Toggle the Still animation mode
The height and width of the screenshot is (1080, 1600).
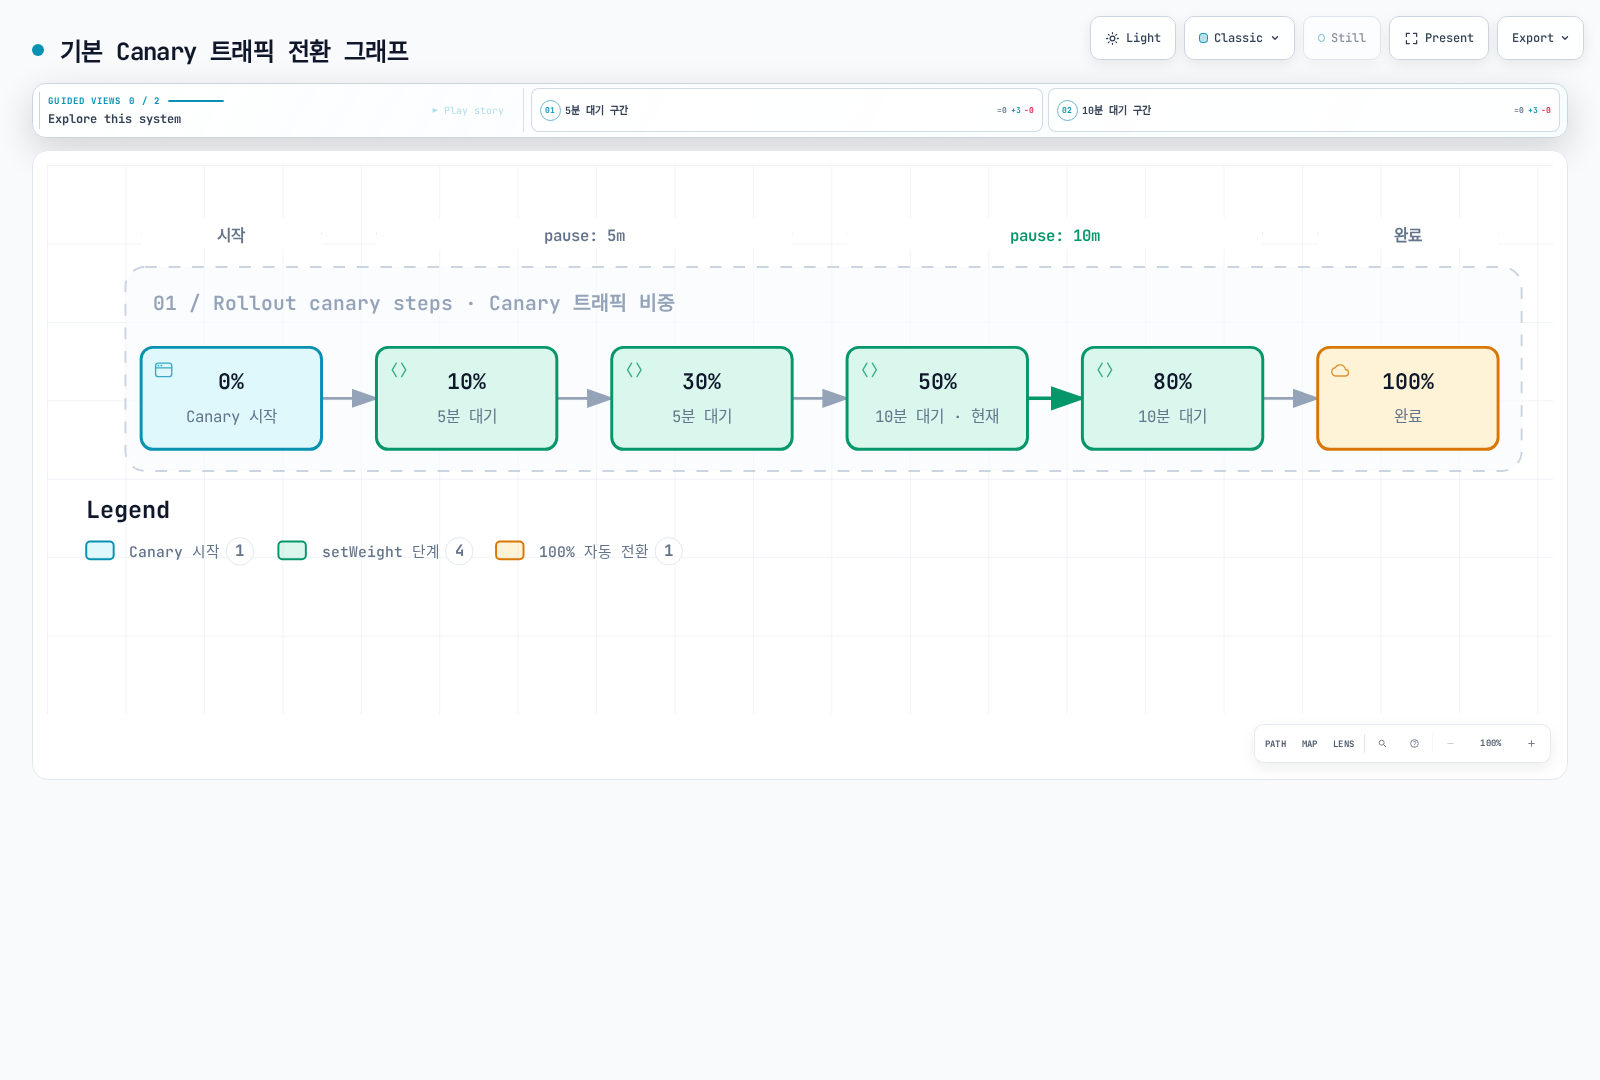1341,38
